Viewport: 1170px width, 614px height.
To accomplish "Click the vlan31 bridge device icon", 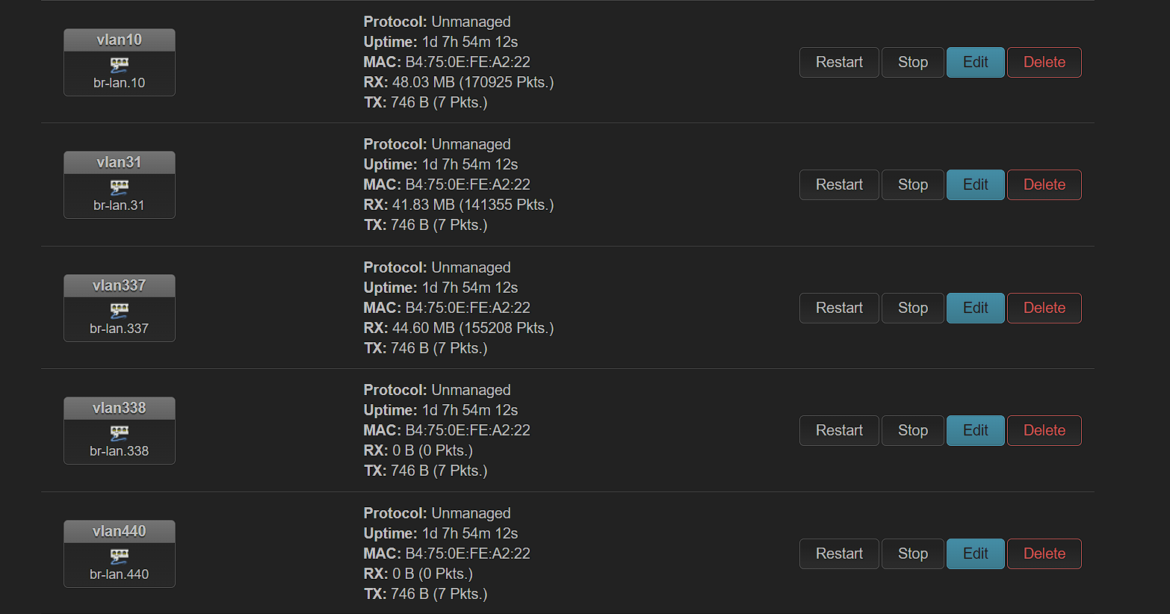I will [119, 187].
